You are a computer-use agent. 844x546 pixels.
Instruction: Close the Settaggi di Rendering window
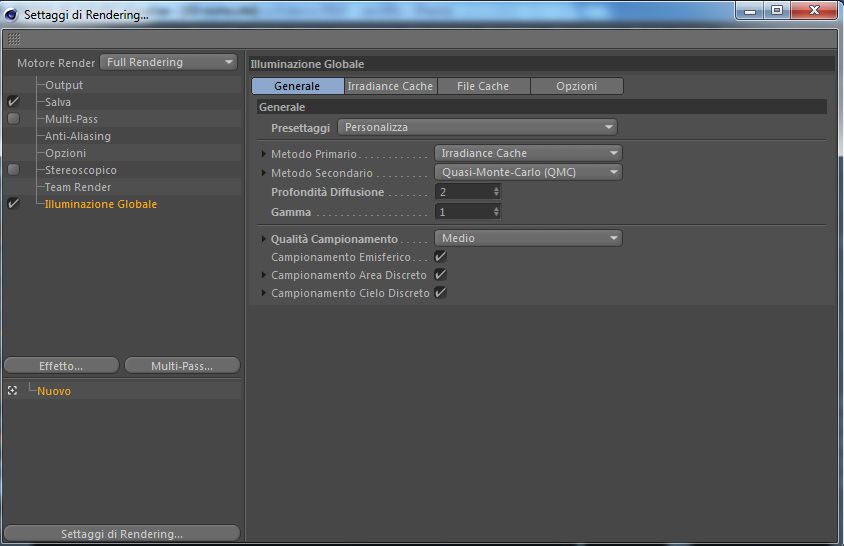[x=814, y=10]
